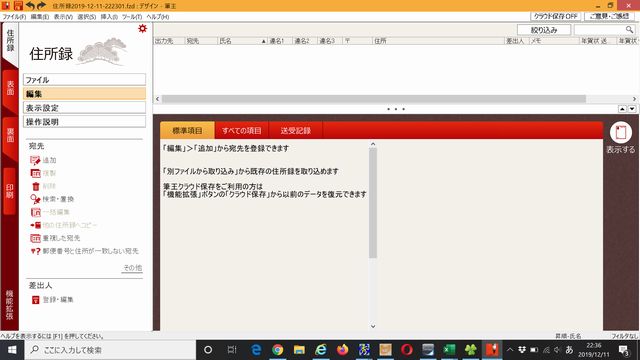640x360 pixels.
Task: Click the 宛先 column header
Action: pos(201,41)
